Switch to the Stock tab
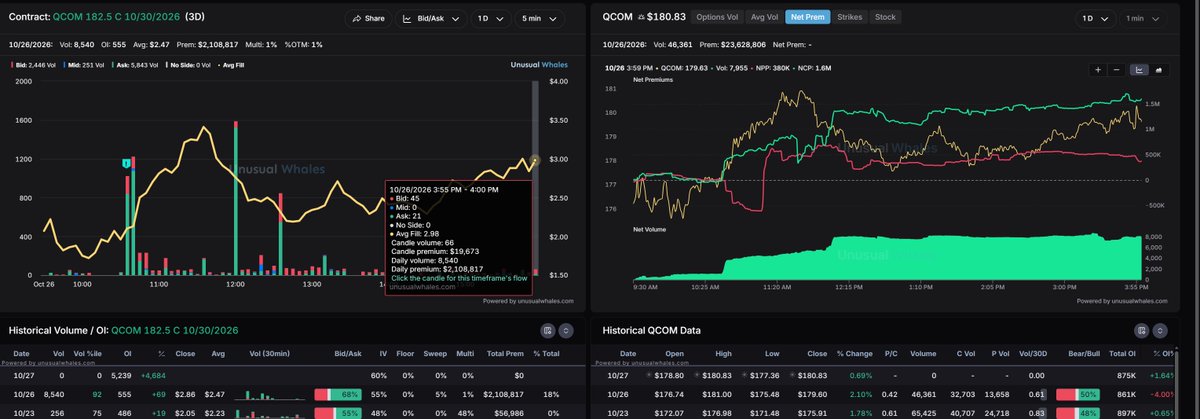Viewport: 1200px width, 419px height. point(885,17)
